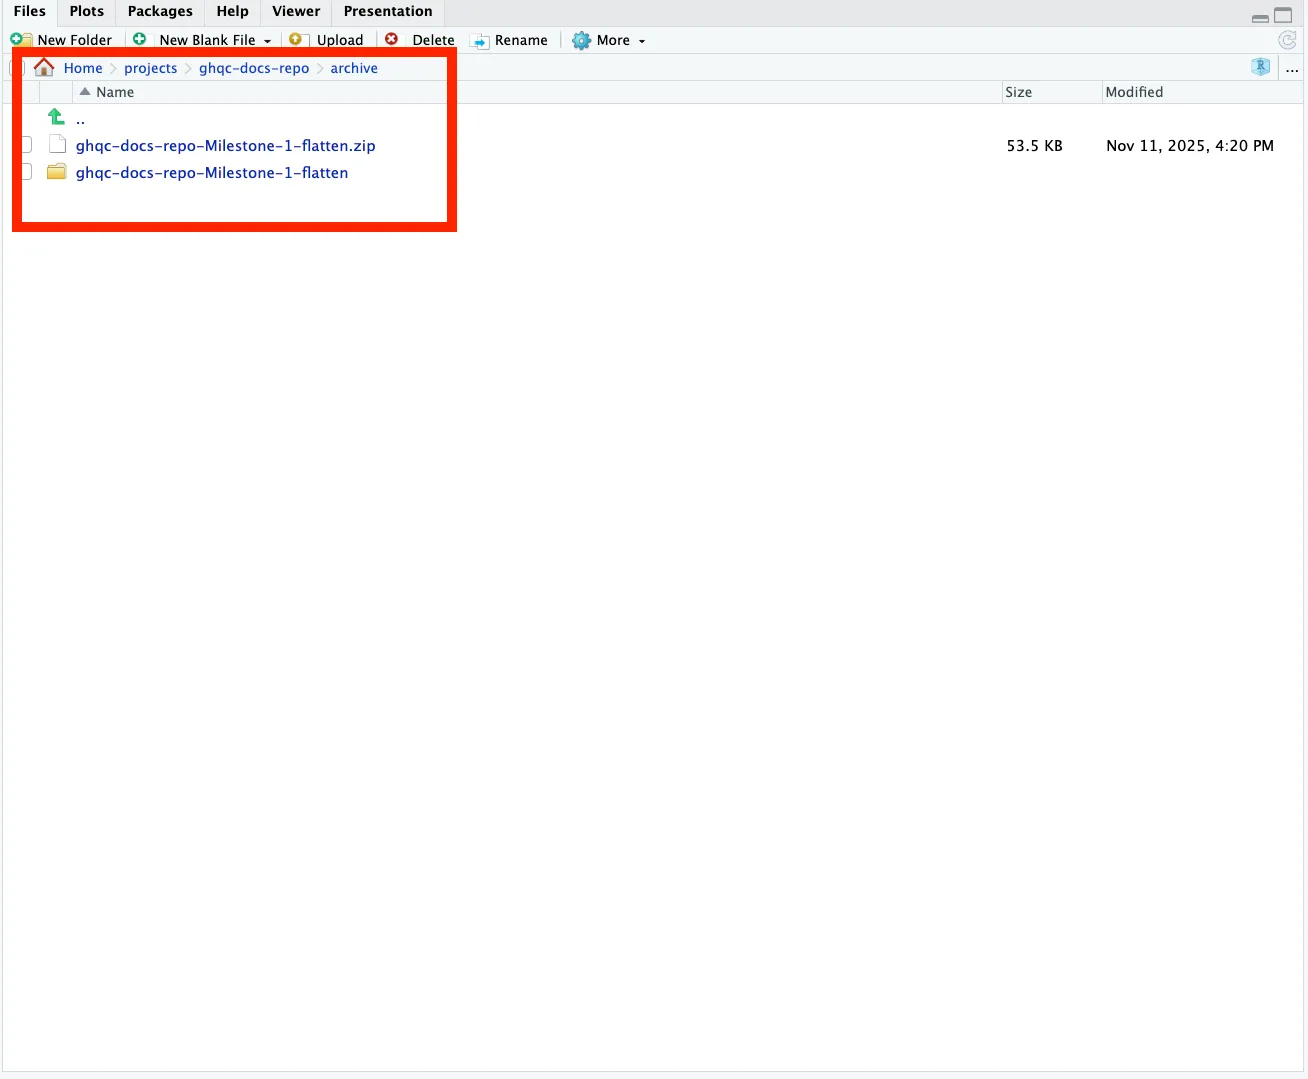Open the Viewer tab

click(296, 12)
